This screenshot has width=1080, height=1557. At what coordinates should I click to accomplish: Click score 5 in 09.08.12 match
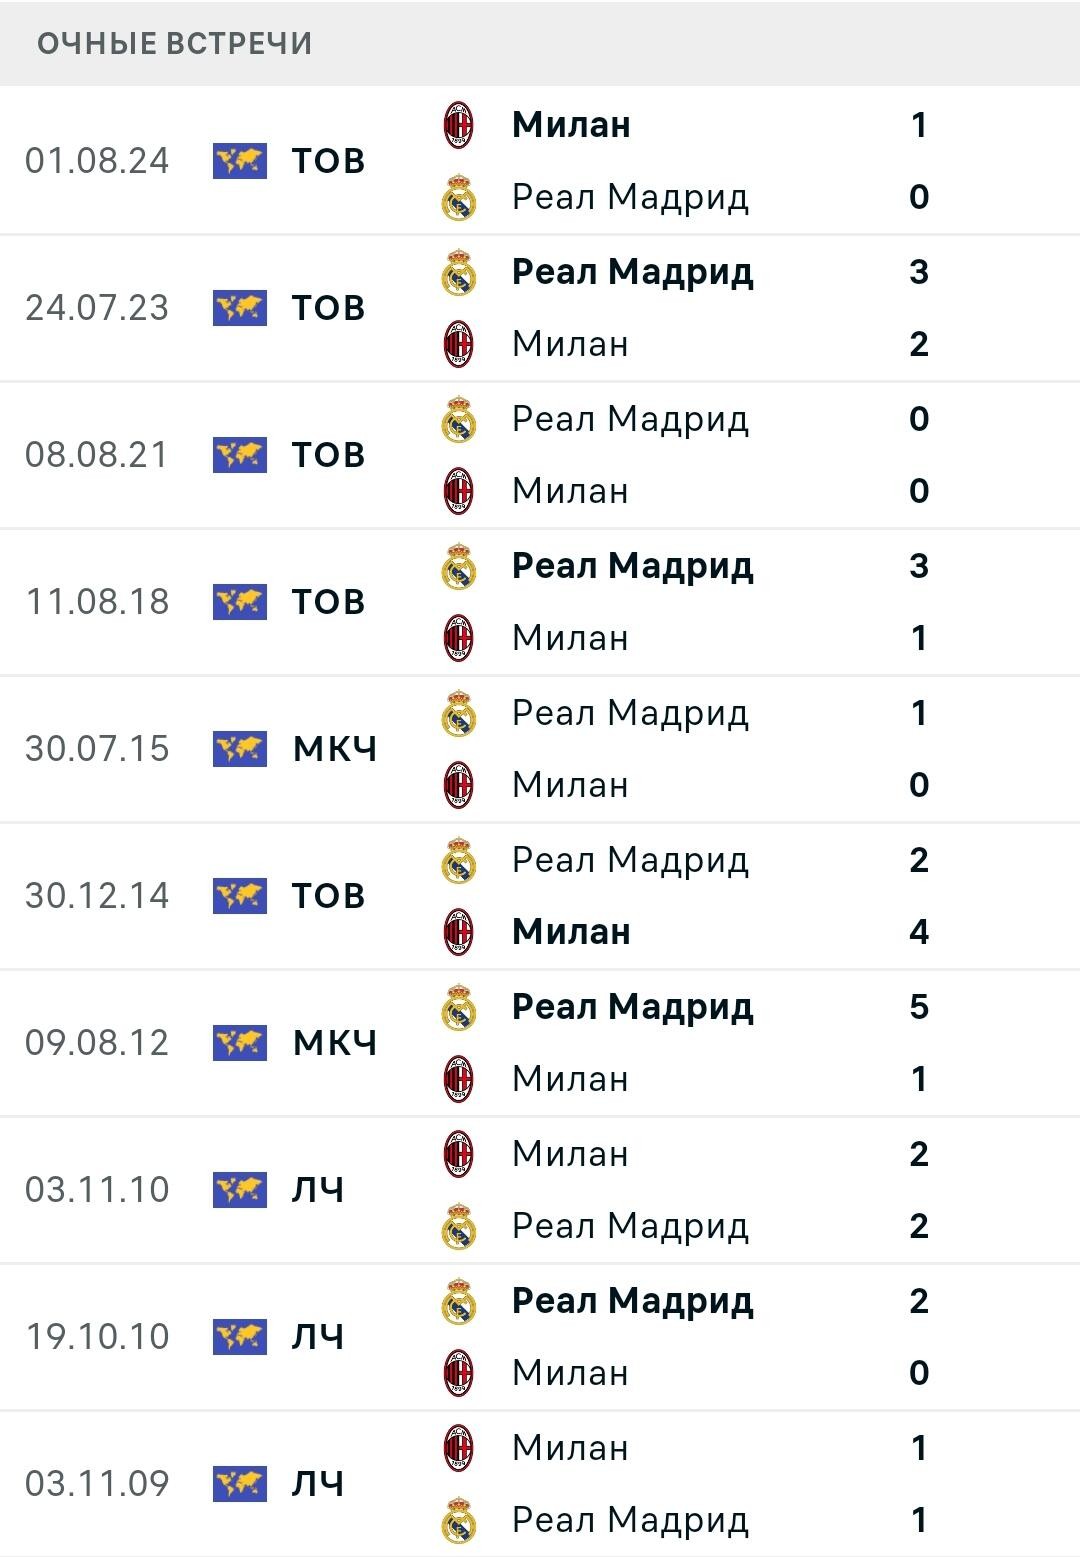(x=919, y=1007)
